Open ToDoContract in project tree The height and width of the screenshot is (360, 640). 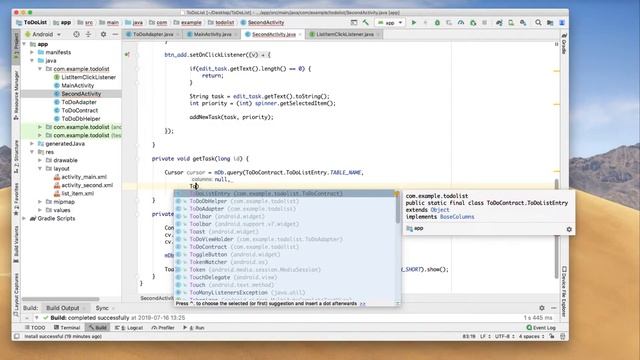point(80,110)
